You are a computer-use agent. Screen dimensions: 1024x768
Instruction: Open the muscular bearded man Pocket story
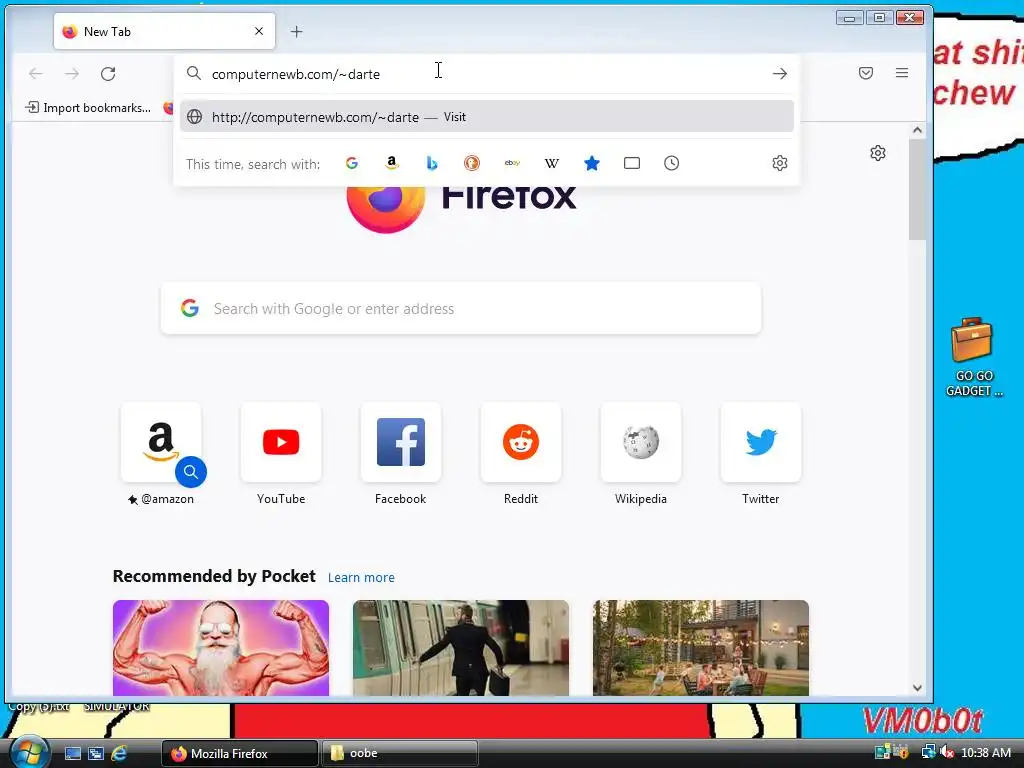tap(221, 648)
